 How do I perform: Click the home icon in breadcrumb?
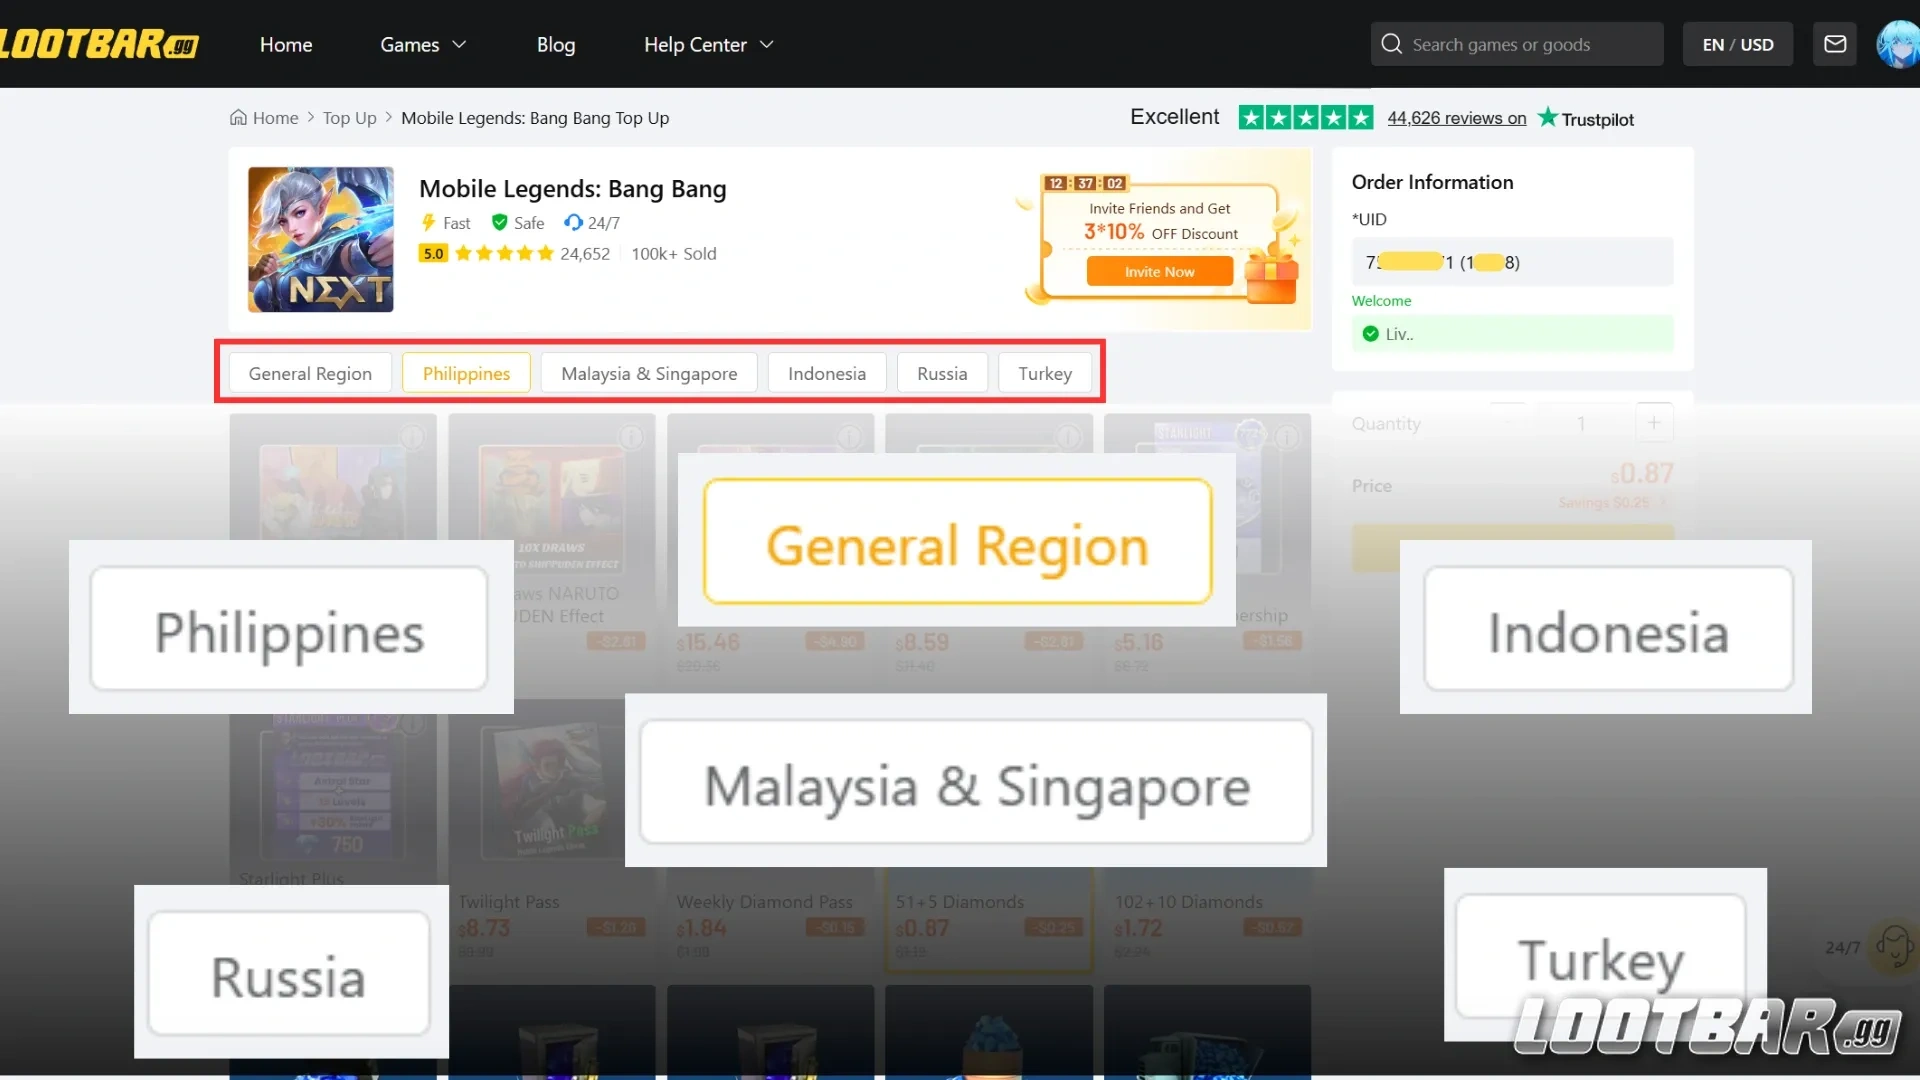[x=238, y=117]
